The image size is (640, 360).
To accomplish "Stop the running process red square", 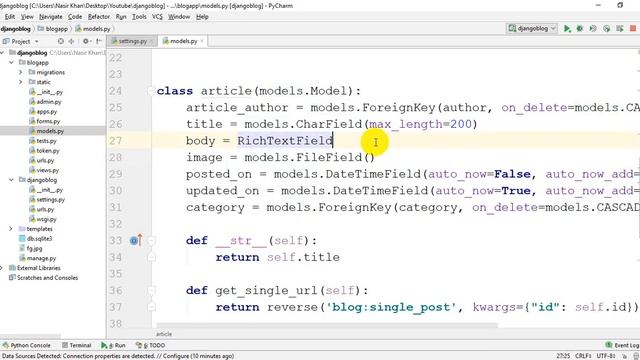I will point(633,29).
